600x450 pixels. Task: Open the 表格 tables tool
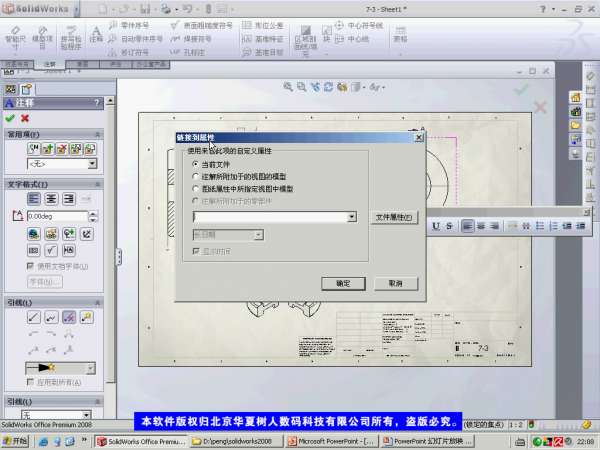pyautogui.click(x=400, y=34)
